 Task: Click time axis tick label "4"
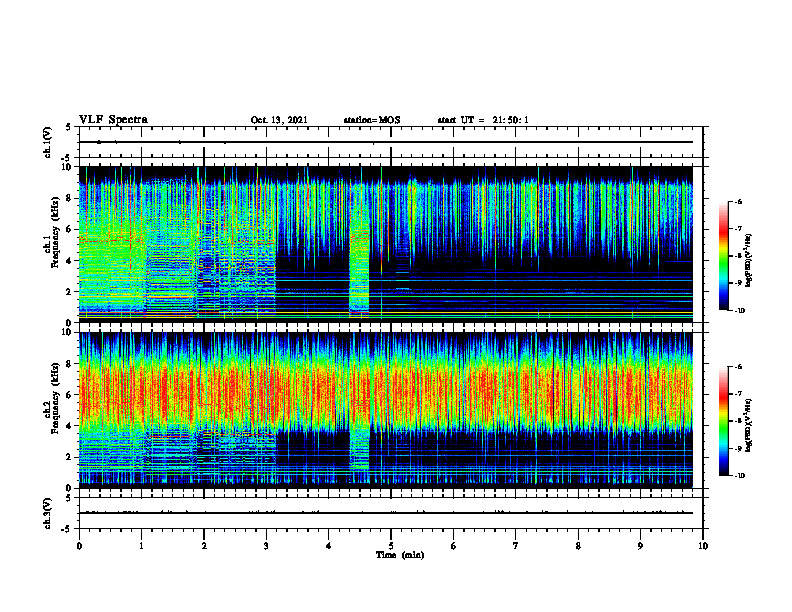329,546
